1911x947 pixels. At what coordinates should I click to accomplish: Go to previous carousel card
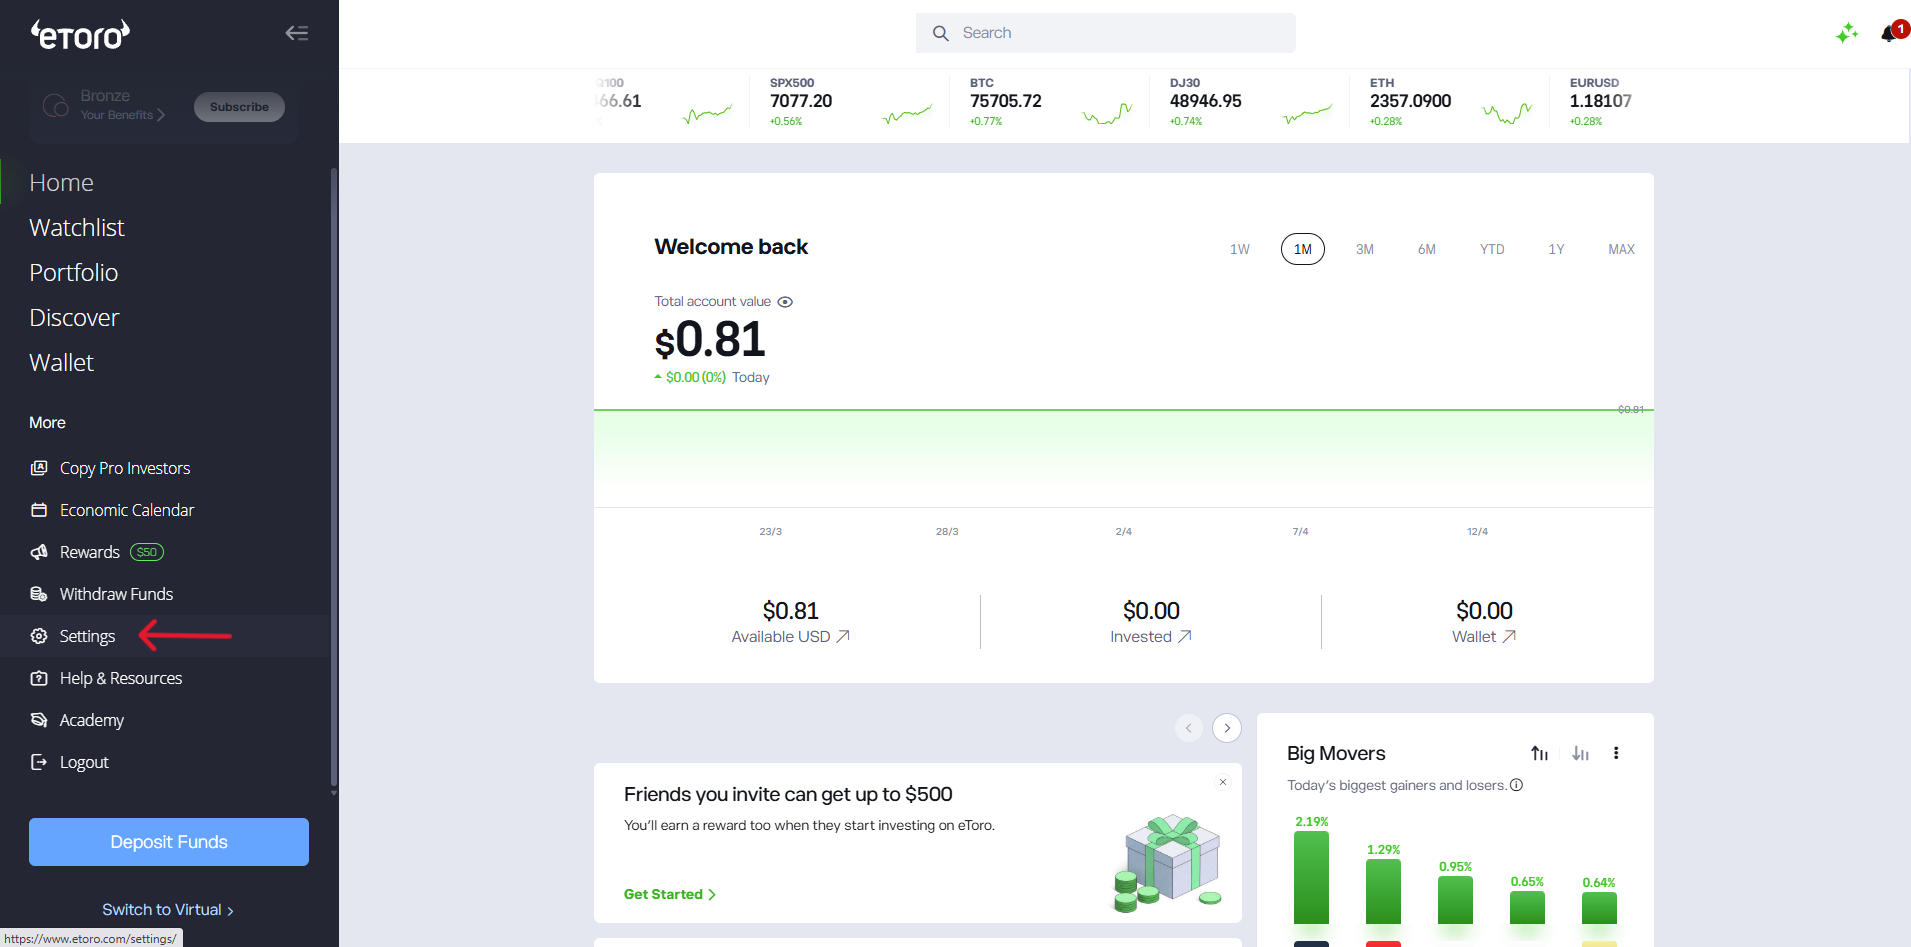[1189, 728]
